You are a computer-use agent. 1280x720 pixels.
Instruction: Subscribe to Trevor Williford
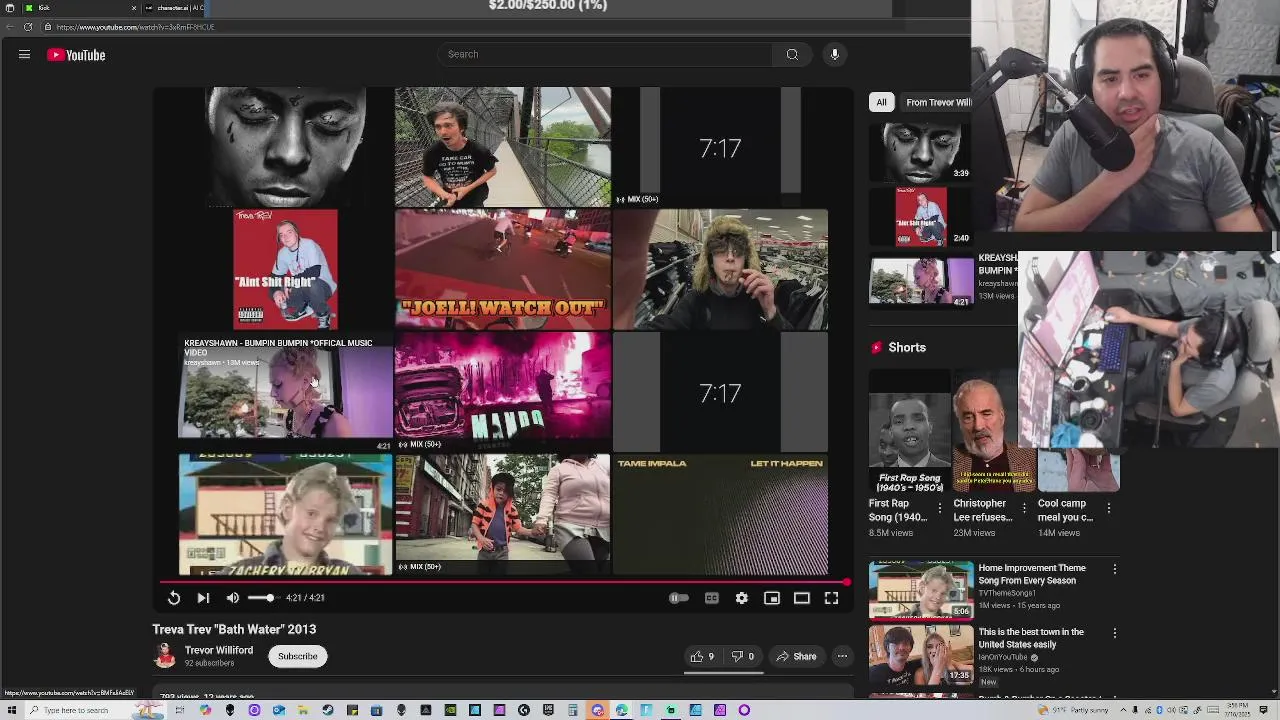[297, 656]
